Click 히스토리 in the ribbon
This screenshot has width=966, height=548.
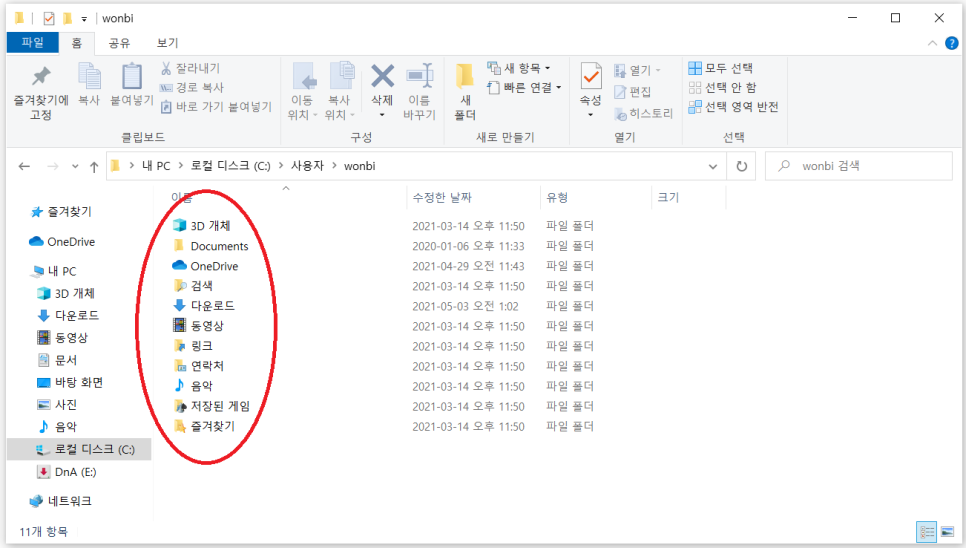[643, 113]
